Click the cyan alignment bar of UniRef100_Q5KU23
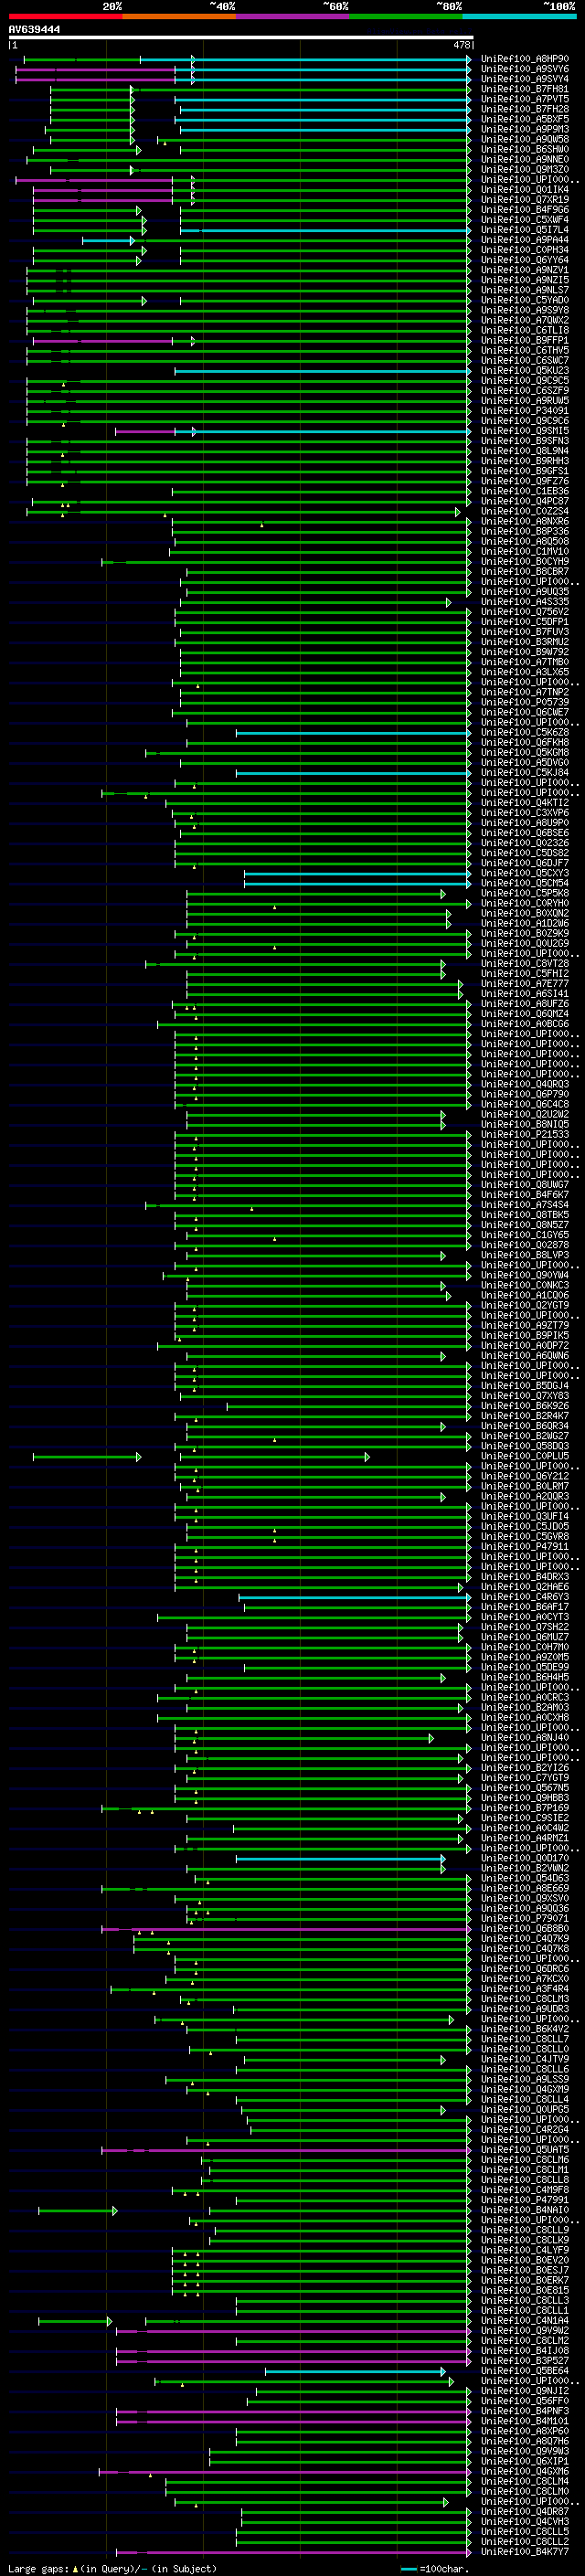The height and width of the screenshot is (2576, 585). click(x=322, y=371)
